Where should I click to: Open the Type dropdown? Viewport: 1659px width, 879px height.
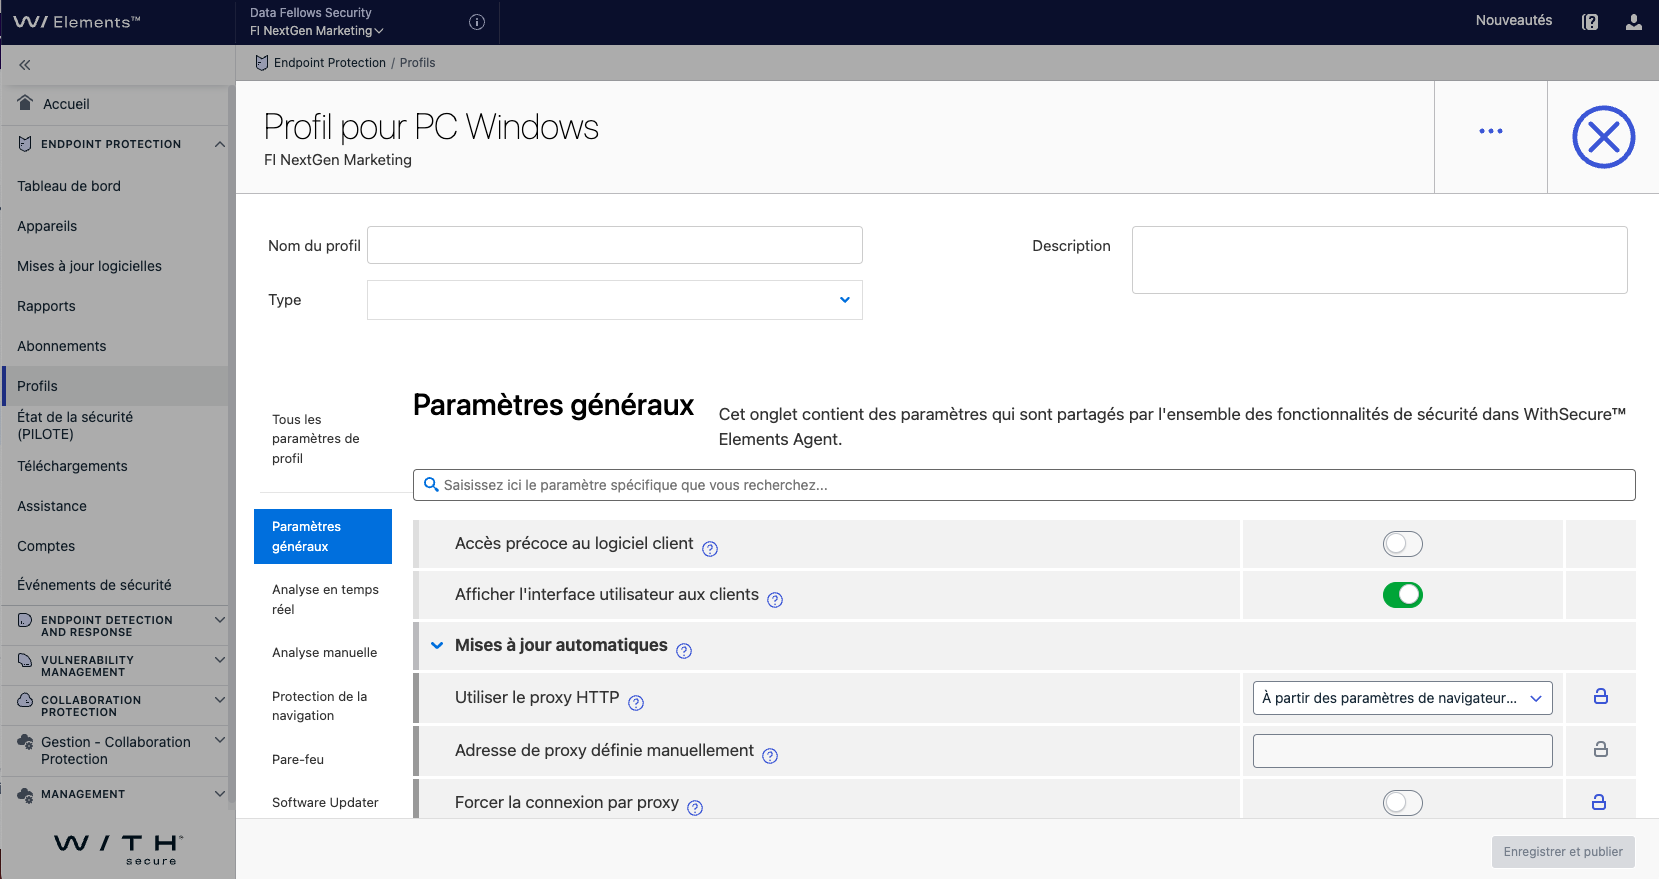click(614, 300)
